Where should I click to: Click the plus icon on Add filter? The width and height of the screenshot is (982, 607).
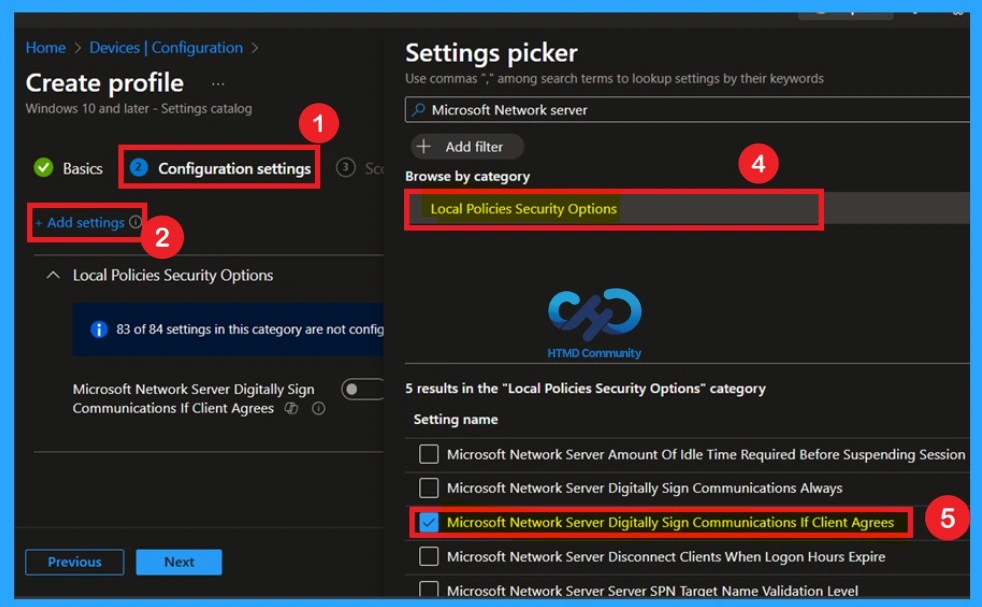(423, 146)
